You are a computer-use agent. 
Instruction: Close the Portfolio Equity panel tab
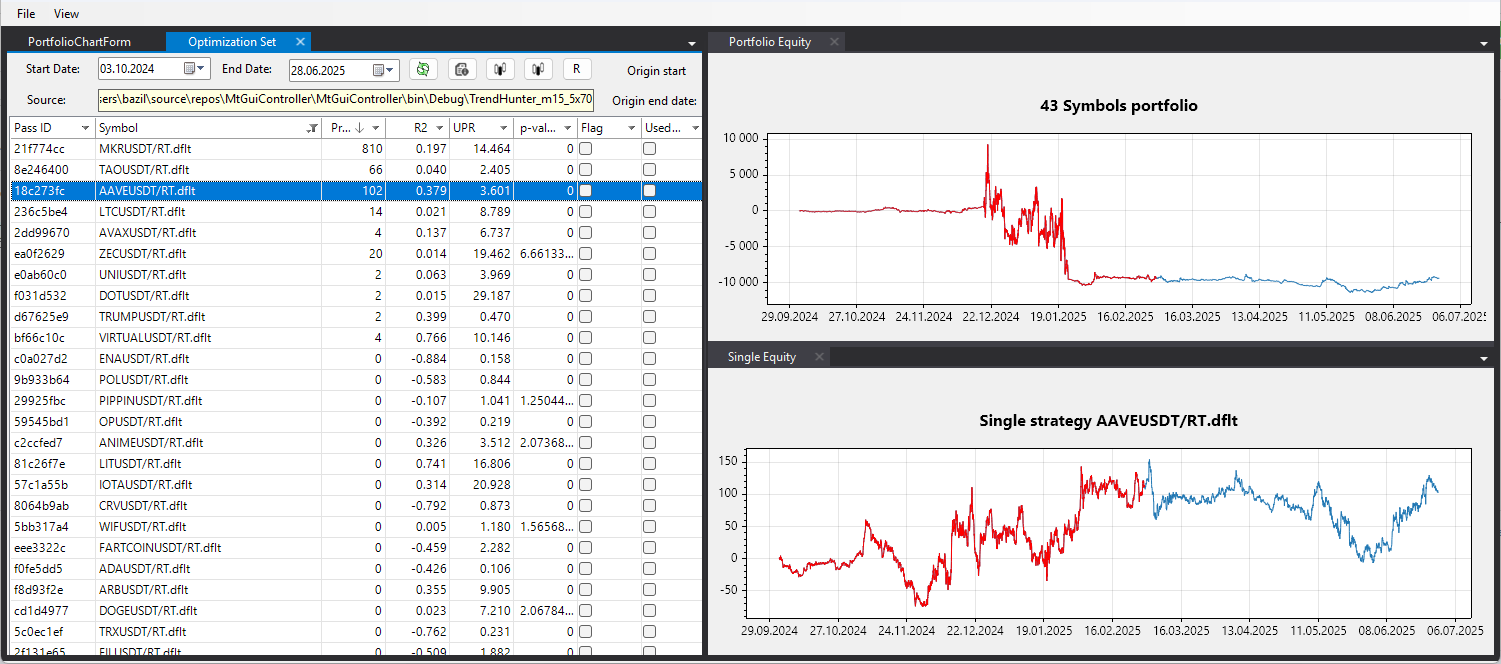click(x=834, y=42)
